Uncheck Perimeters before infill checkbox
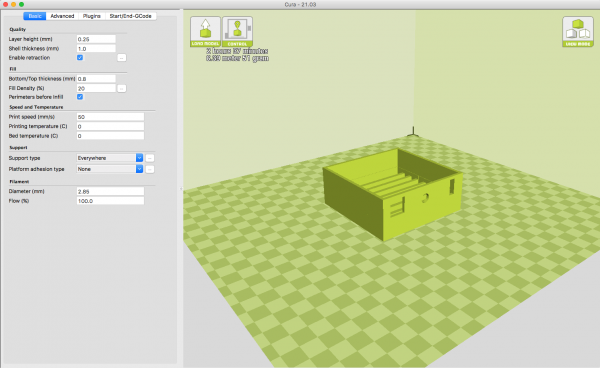 click(x=80, y=97)
